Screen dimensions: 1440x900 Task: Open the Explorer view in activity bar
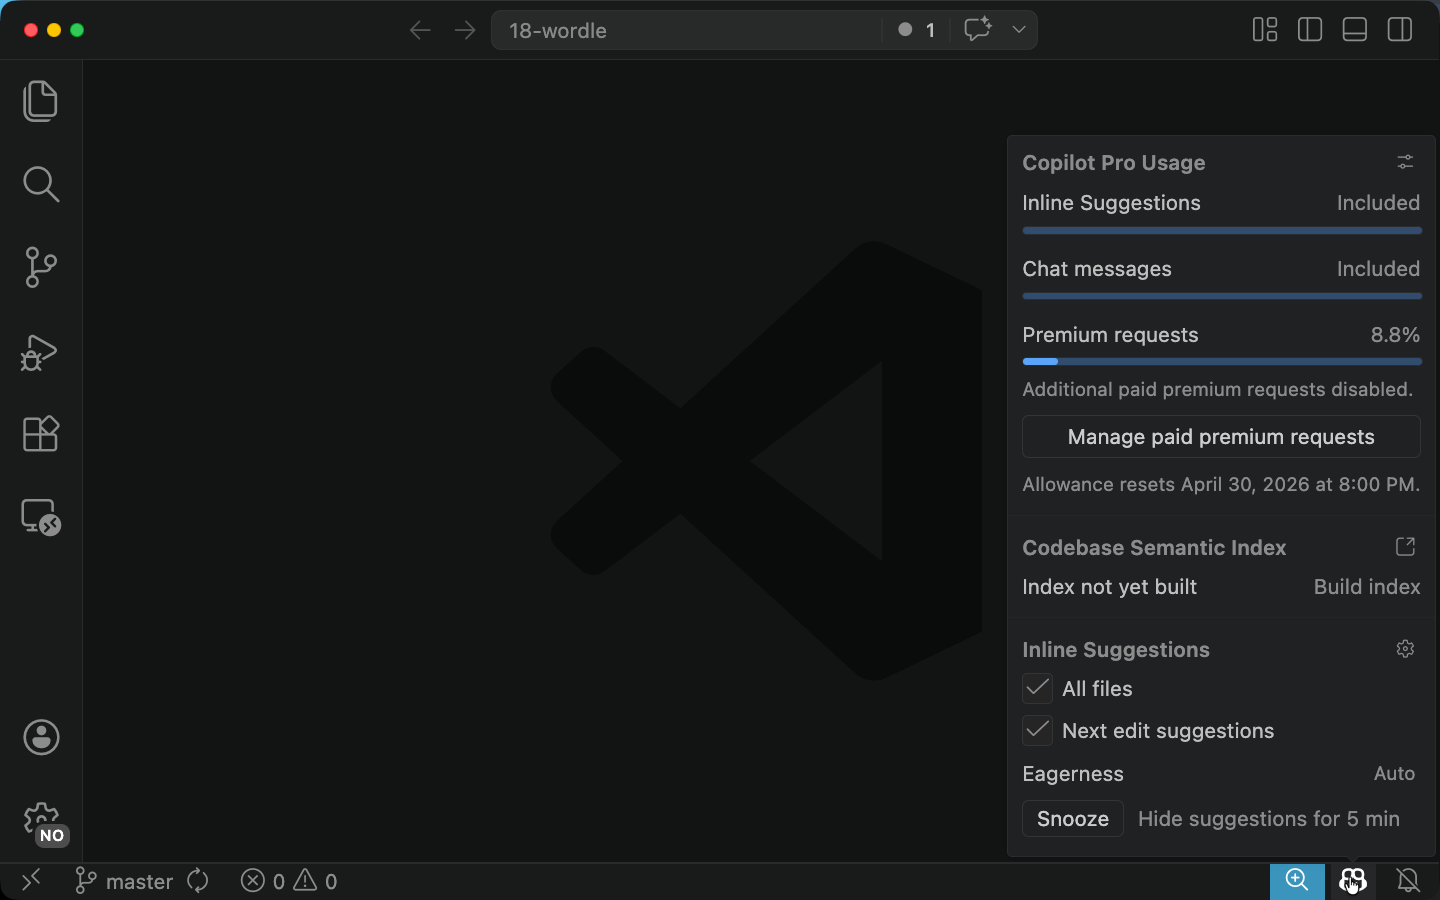coord(41,101)
